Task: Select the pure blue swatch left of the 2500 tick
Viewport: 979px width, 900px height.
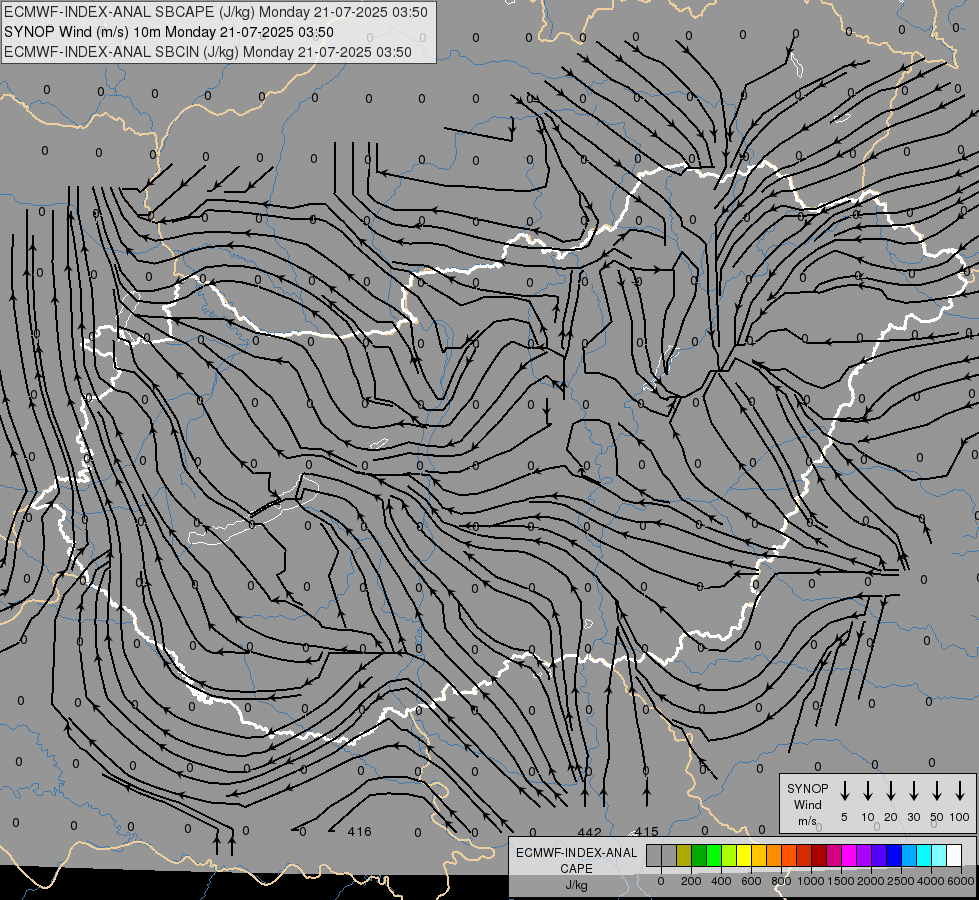Action: click(894, 855)
